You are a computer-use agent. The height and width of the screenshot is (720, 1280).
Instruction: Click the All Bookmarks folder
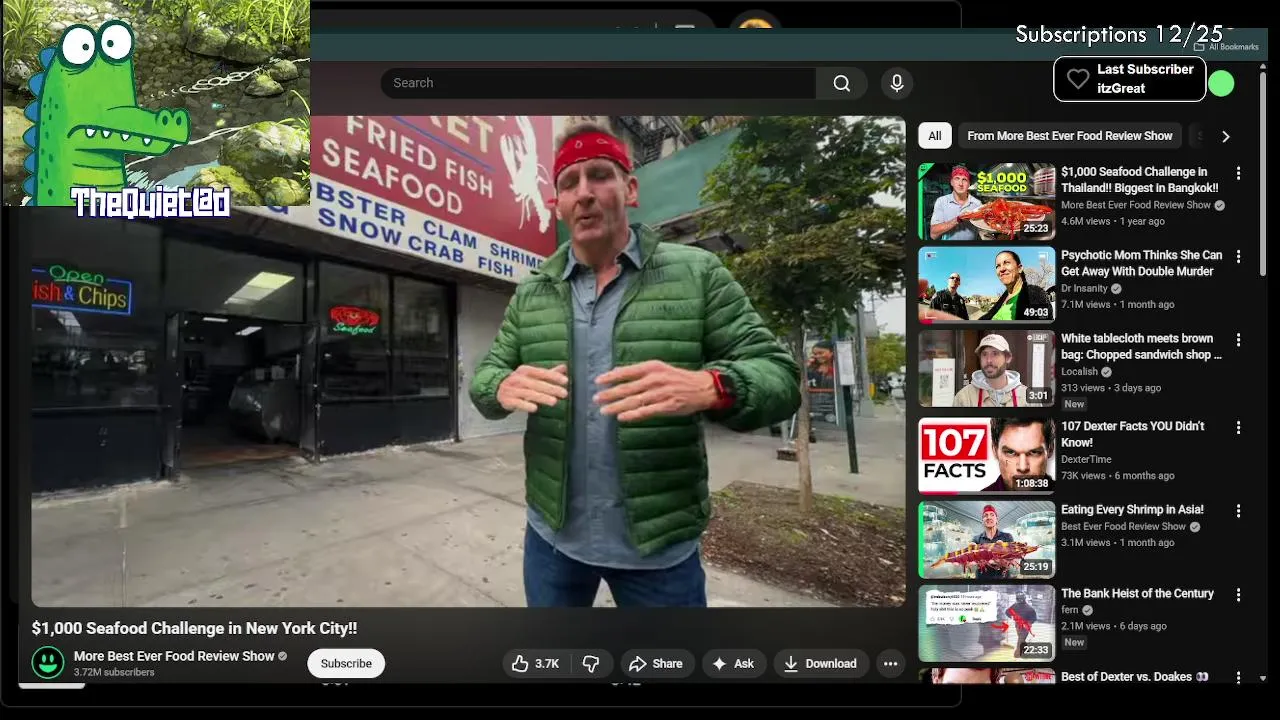coord(1226,47)
